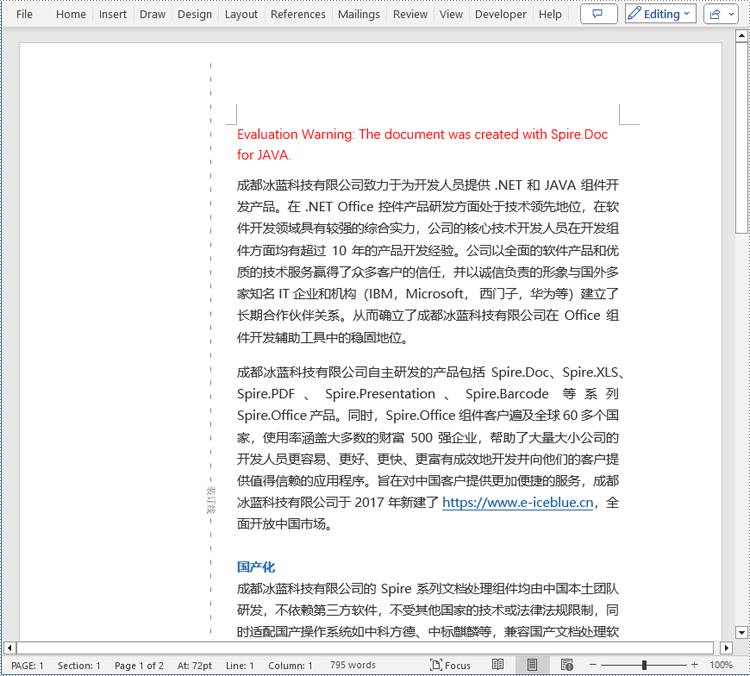Viewport: 750px width, 676px height.
Task: Go to the Design tab
Action: click(195, 14)
